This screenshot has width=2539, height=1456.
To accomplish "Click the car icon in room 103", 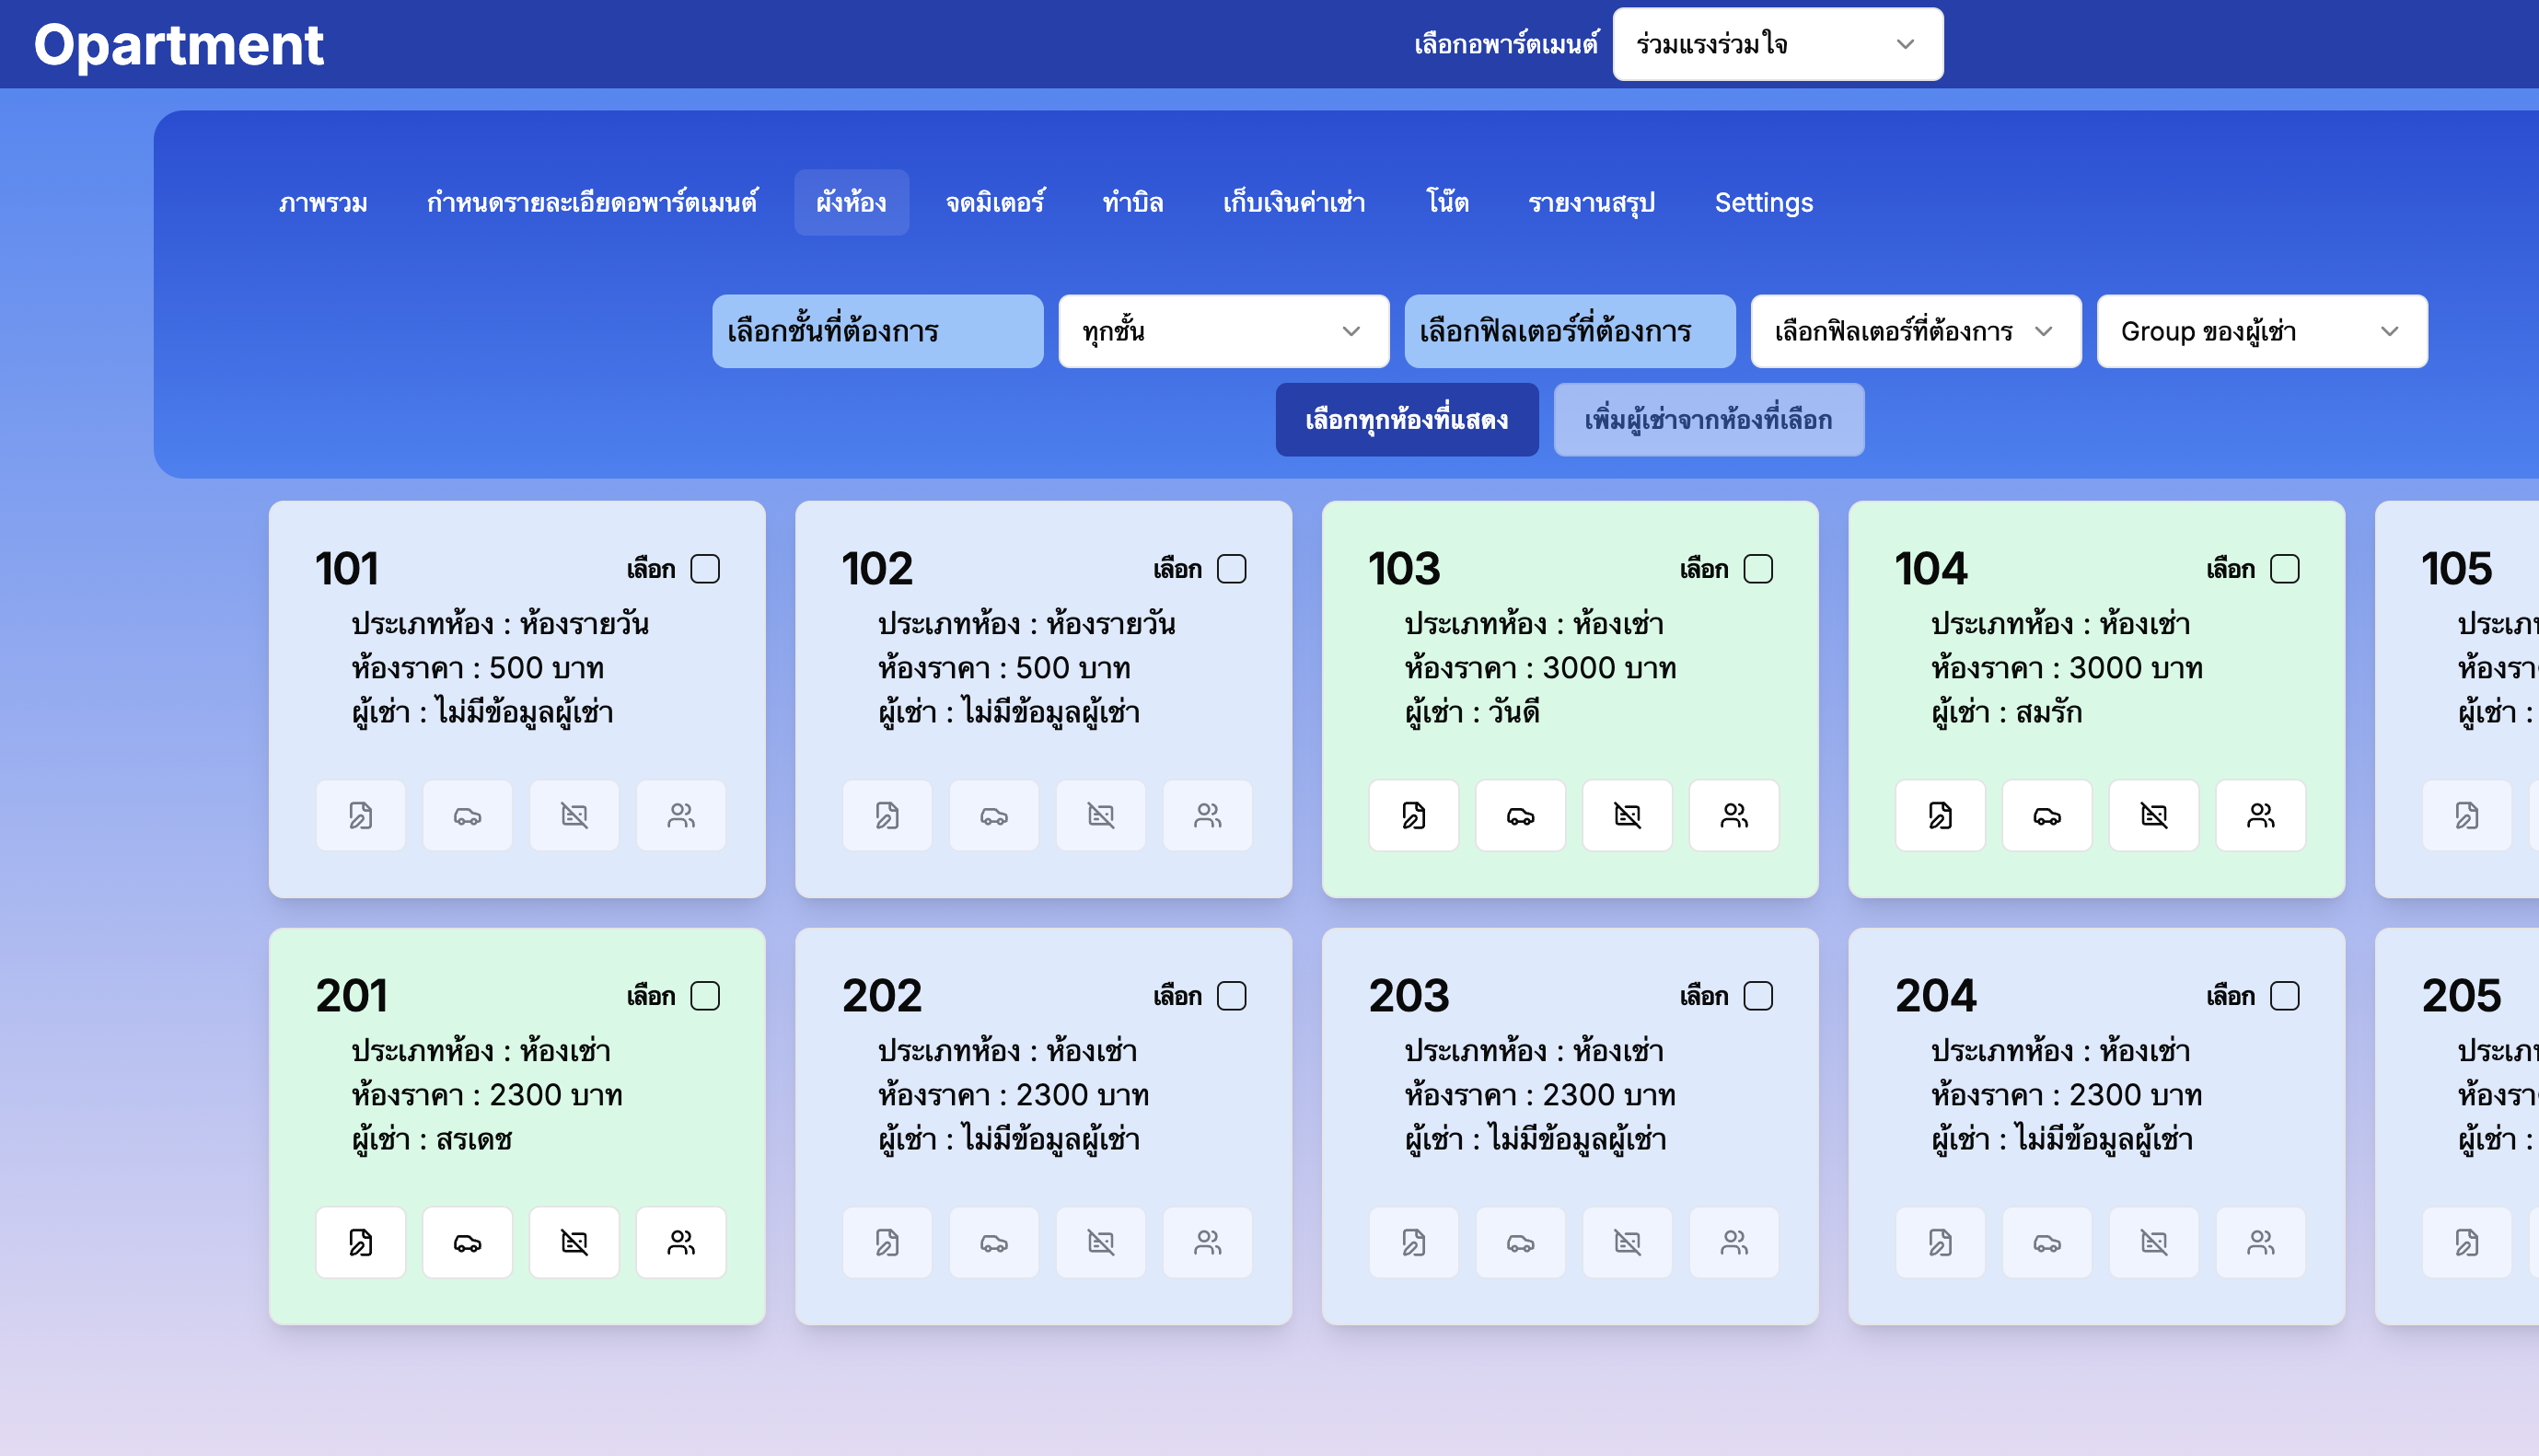I will coord(1520,815).
